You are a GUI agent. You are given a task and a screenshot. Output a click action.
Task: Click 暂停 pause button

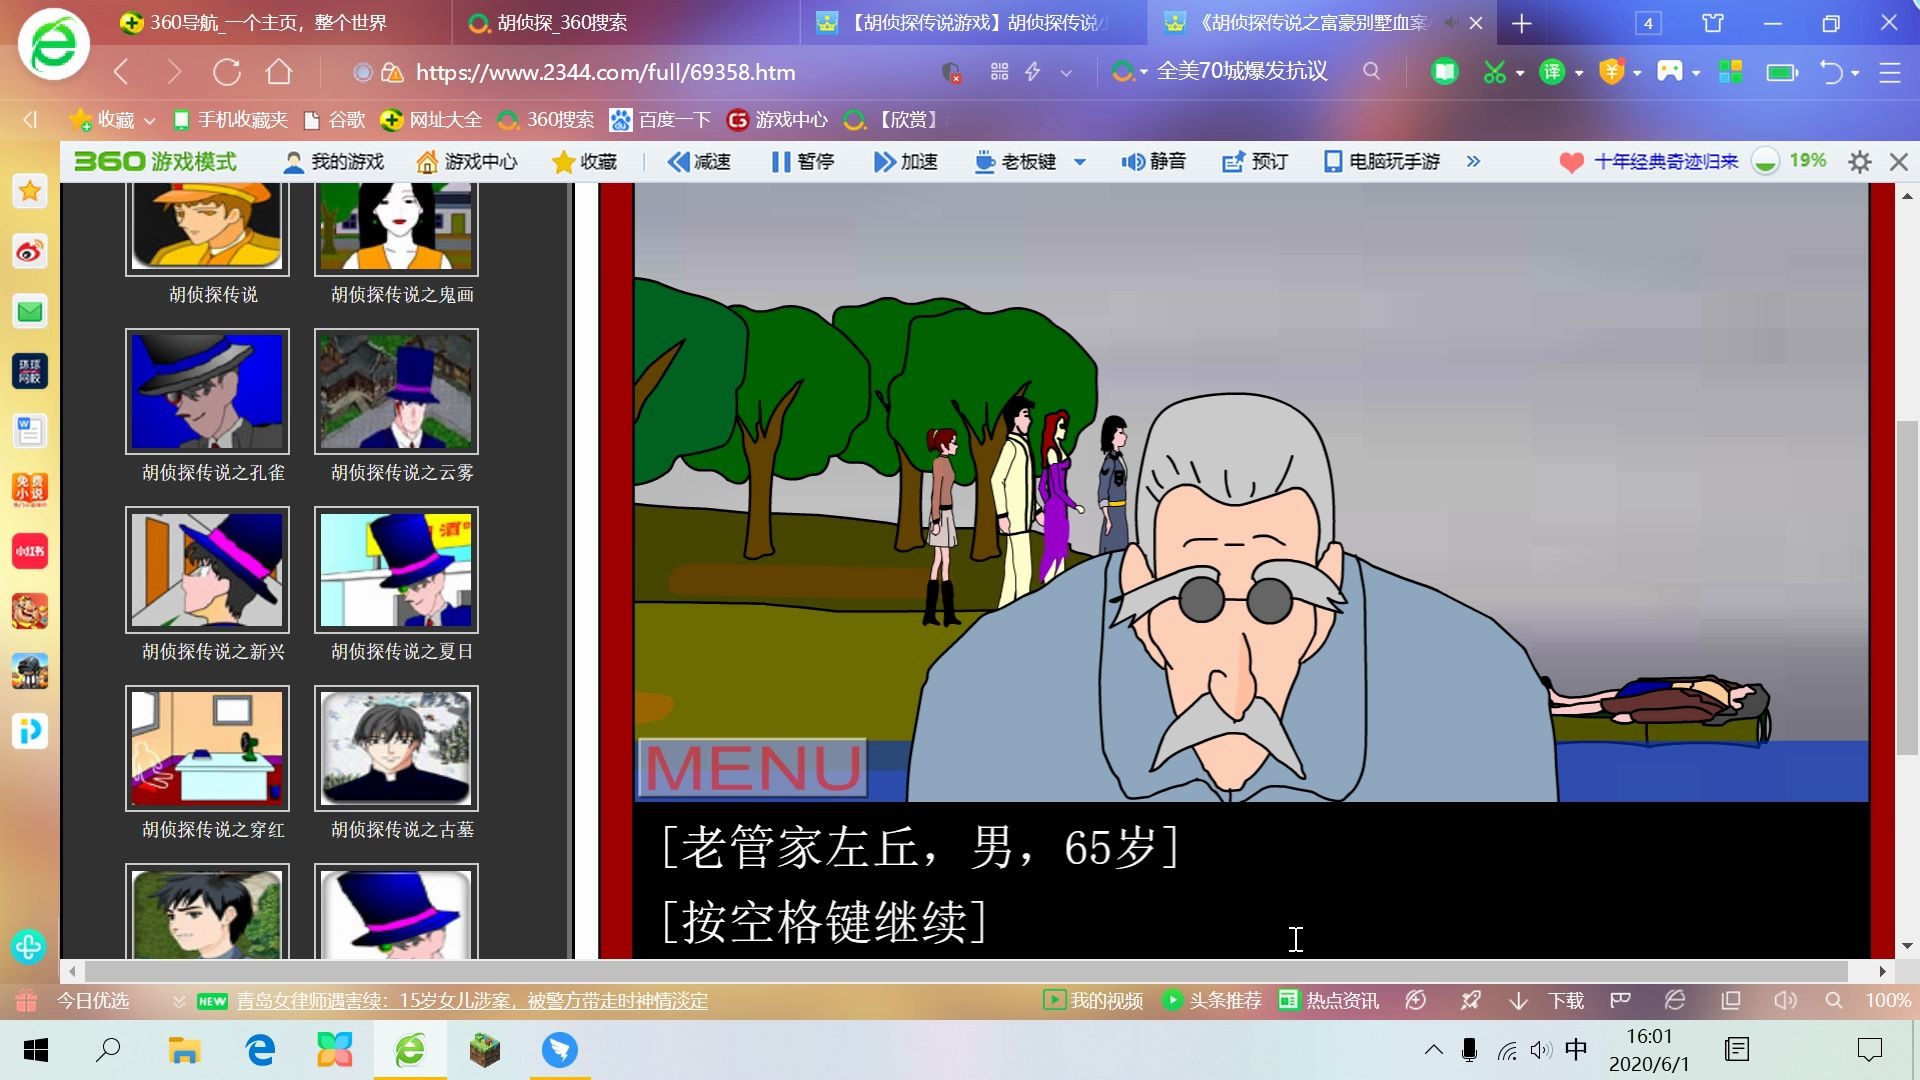[x=802, y=161]
